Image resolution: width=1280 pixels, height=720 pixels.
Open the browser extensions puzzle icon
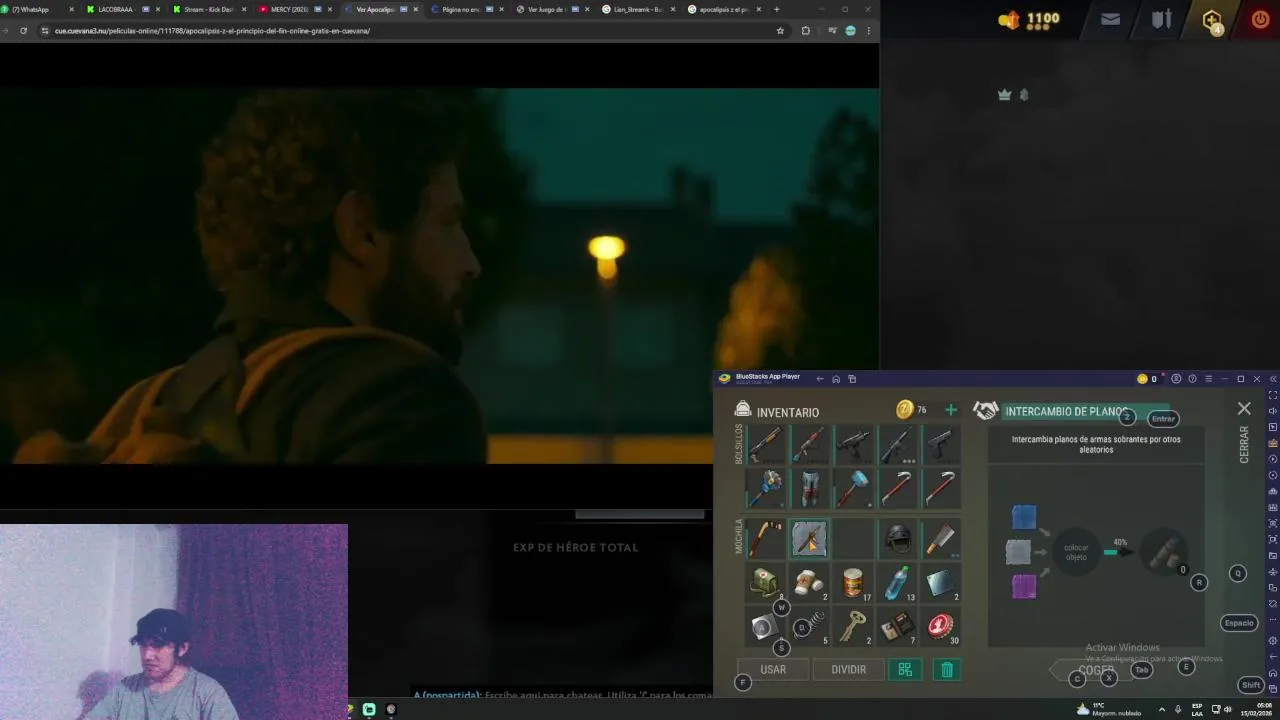click(x=805, y=31)
